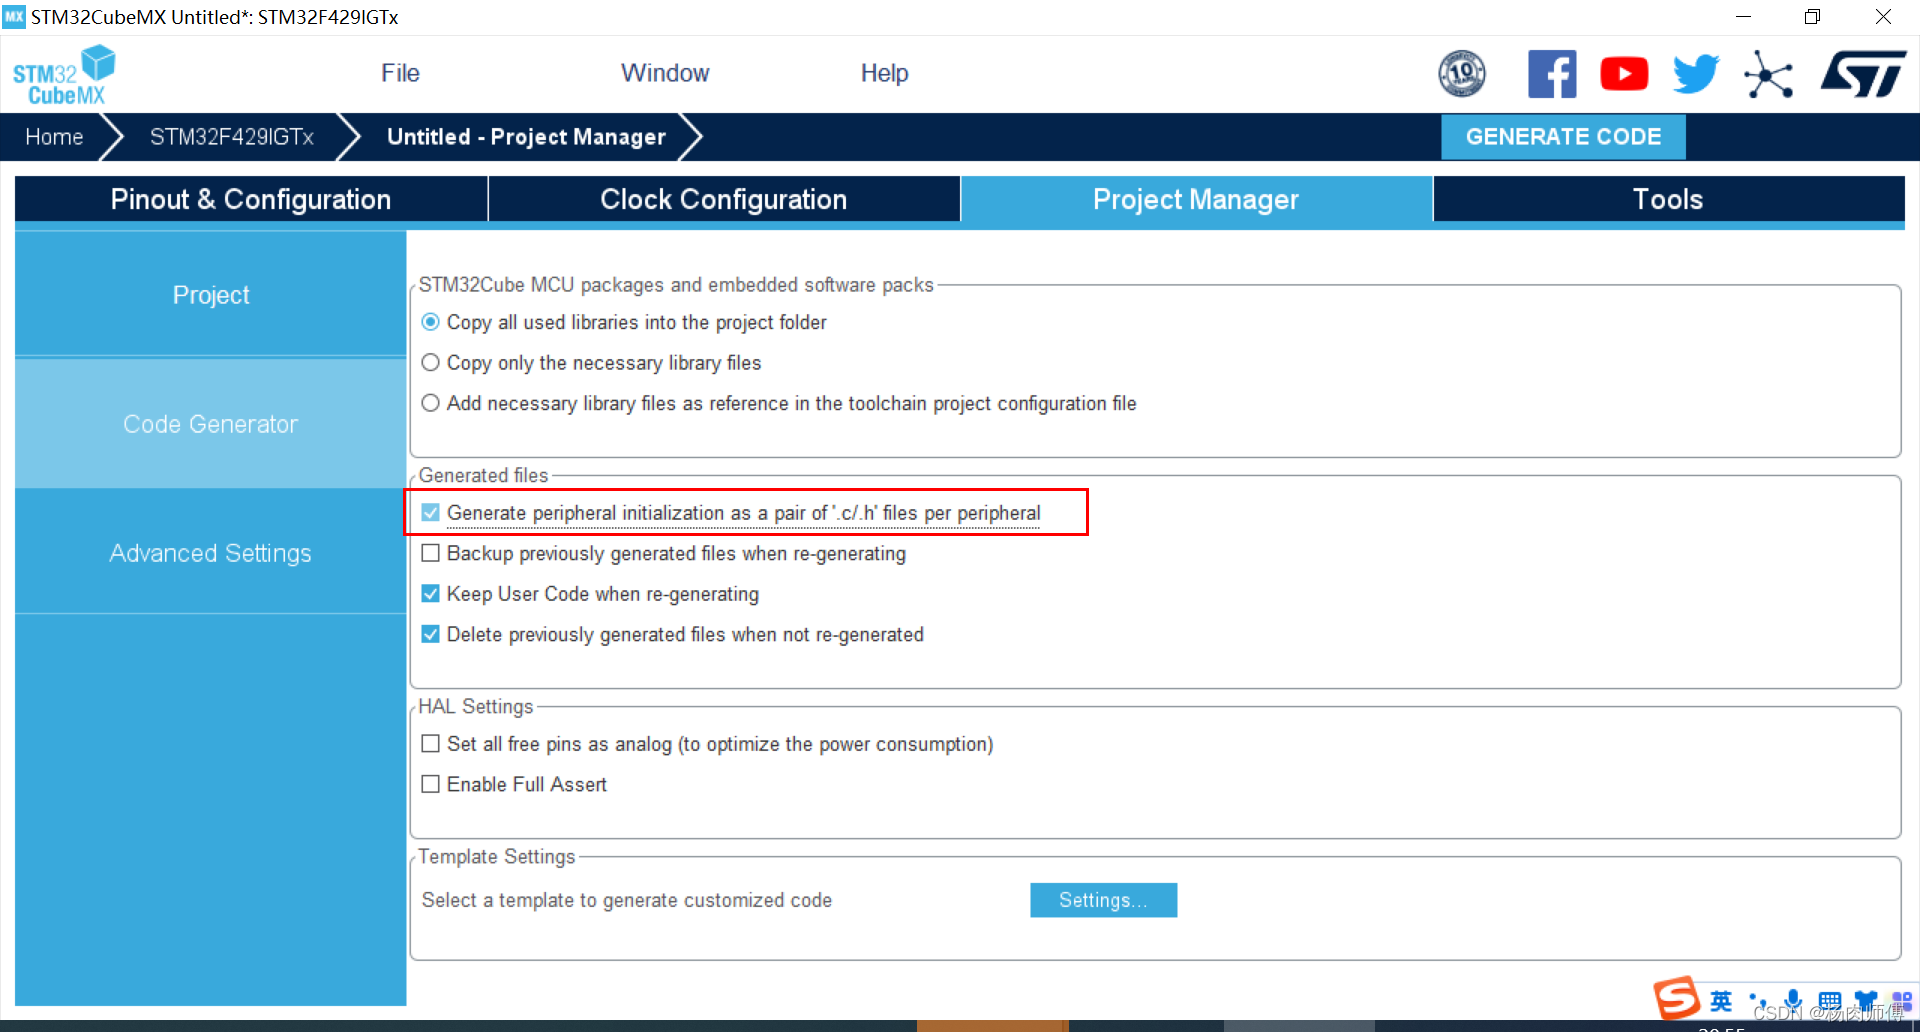This screenshot has height=1032, width=1920.
Task: Toggle Sogou punctuation mode icon
Action: tap(1758, 1001)
